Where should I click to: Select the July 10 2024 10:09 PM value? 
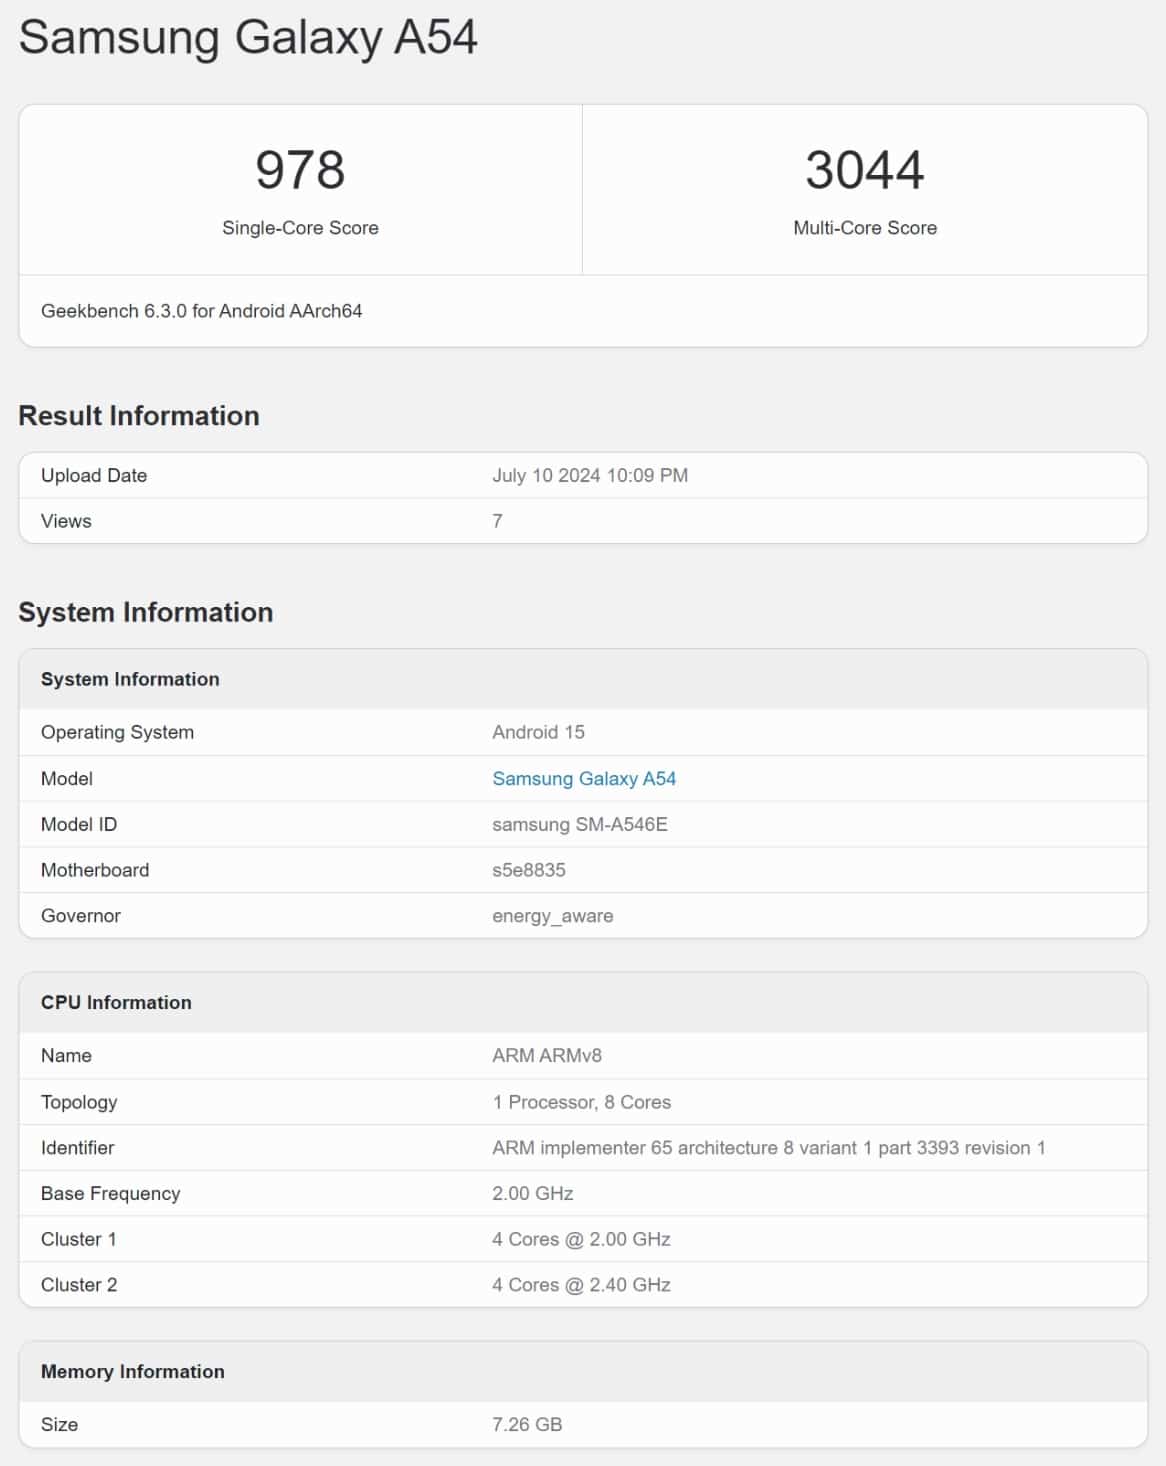(x=590, y=475)
